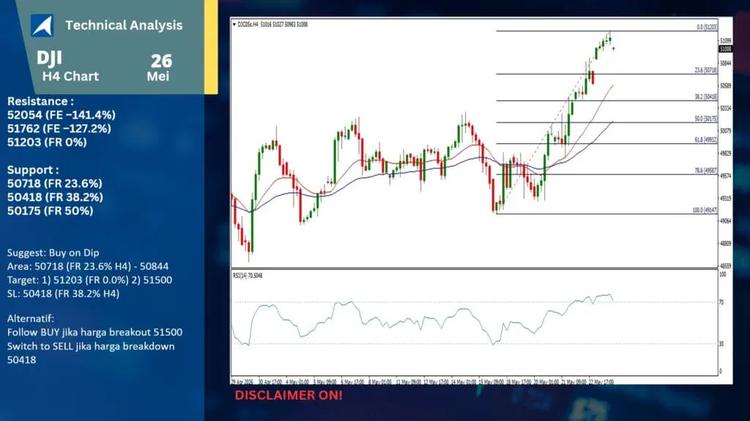Click the Follow BUY breakout 51500 line
The height and width of the screenshot is (421, 750).
pyautogui.click(x=95, y=332)
